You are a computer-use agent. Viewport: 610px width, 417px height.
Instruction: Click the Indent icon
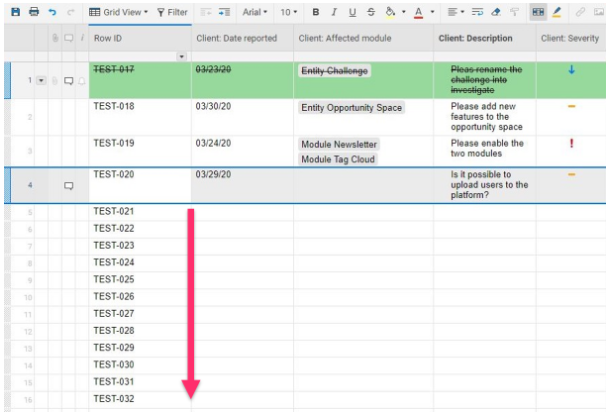pyautogui.click(x=224, y=12)
